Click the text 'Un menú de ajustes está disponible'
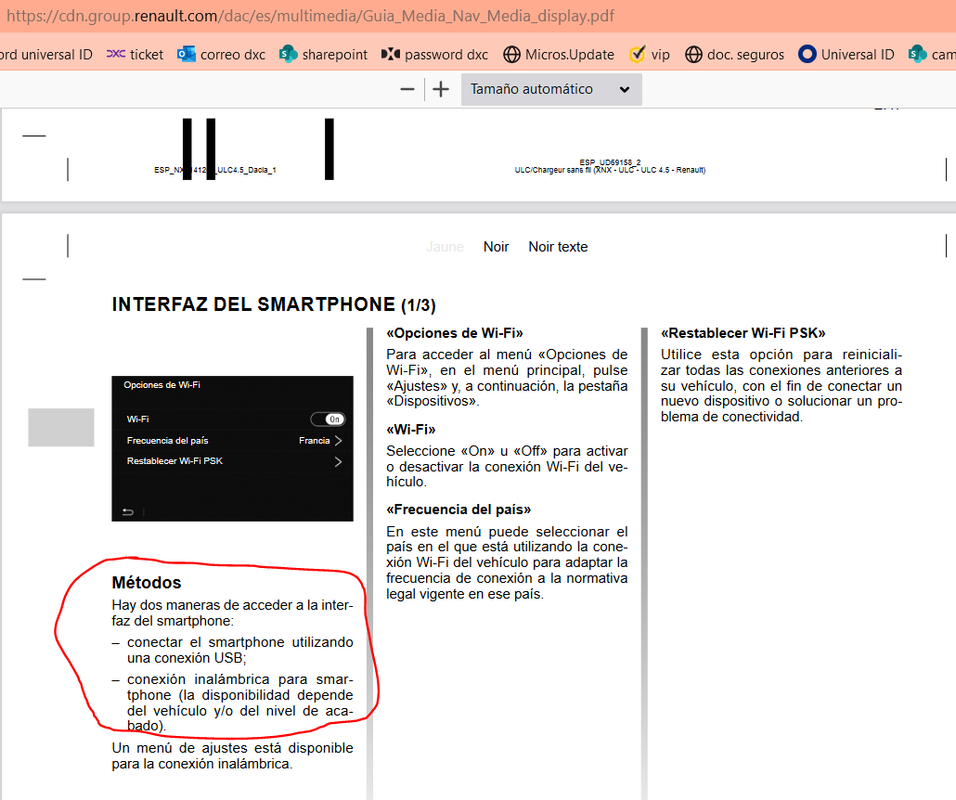Screen dimensions: 956x800 232,748
